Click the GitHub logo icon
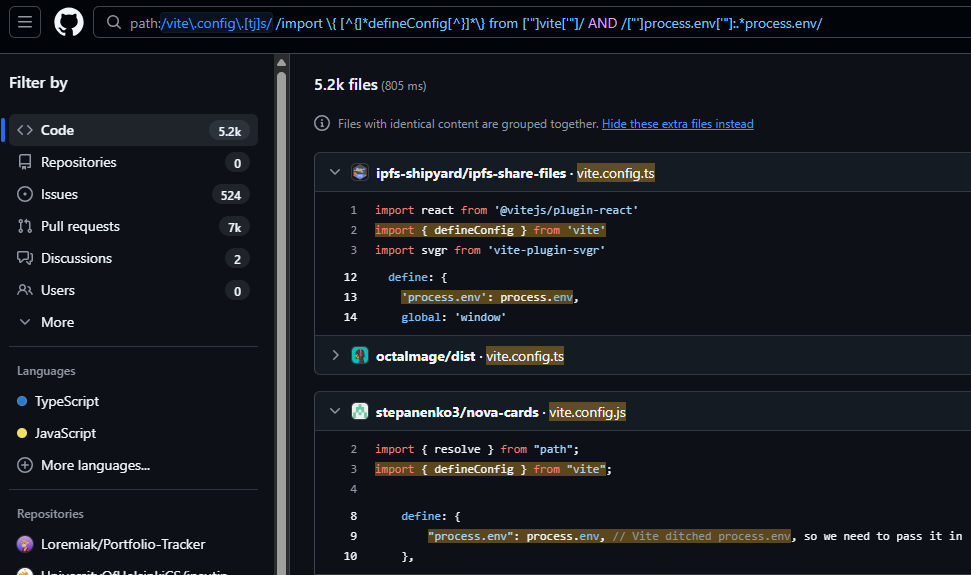The image size is (971, 575). pos(68,23)
